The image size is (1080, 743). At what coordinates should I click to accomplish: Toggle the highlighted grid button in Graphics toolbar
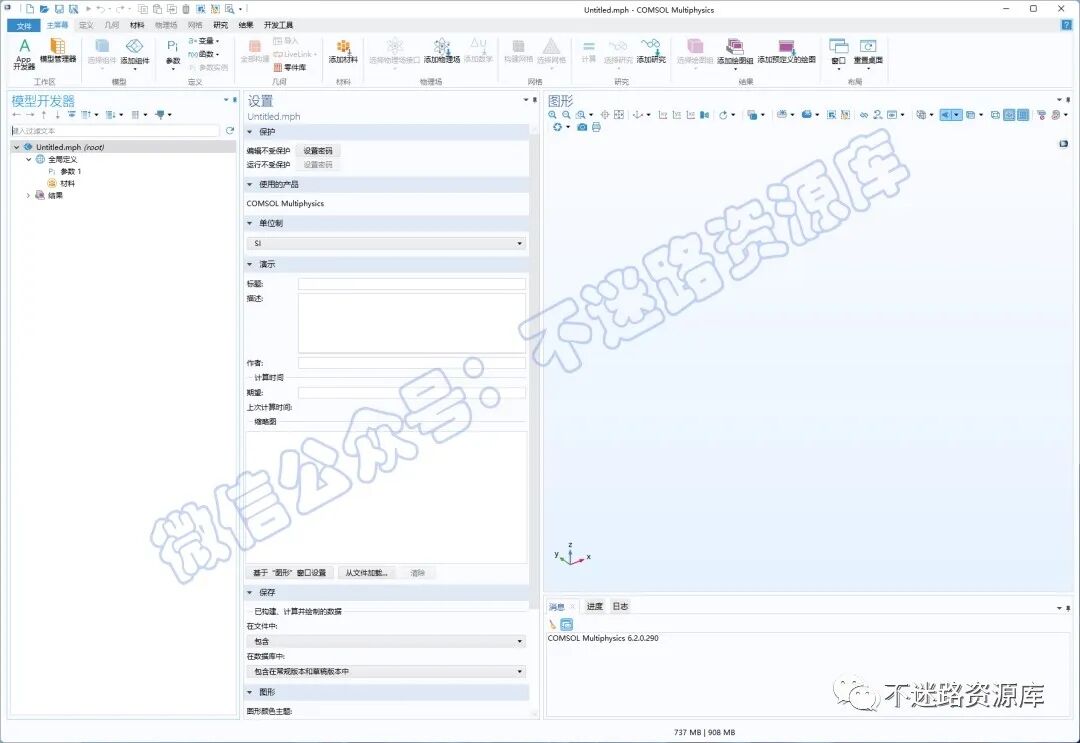click(1023, 115)
